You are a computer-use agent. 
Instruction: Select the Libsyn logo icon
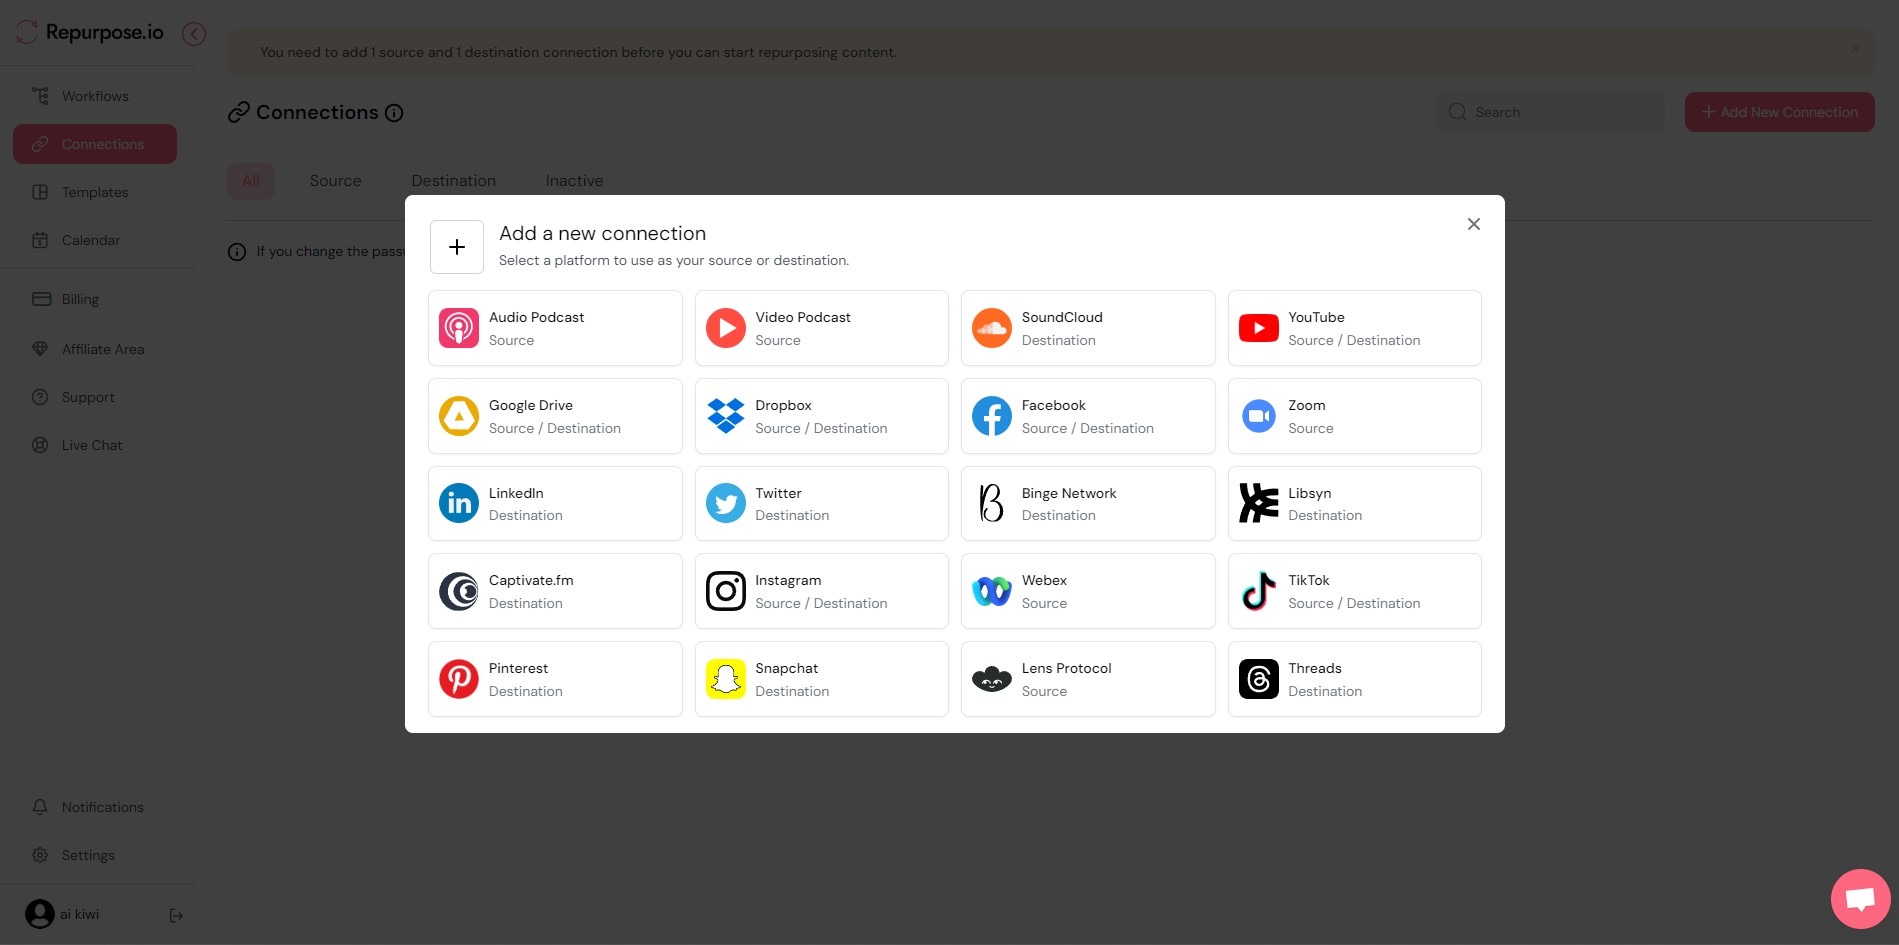pos(1259,503)
